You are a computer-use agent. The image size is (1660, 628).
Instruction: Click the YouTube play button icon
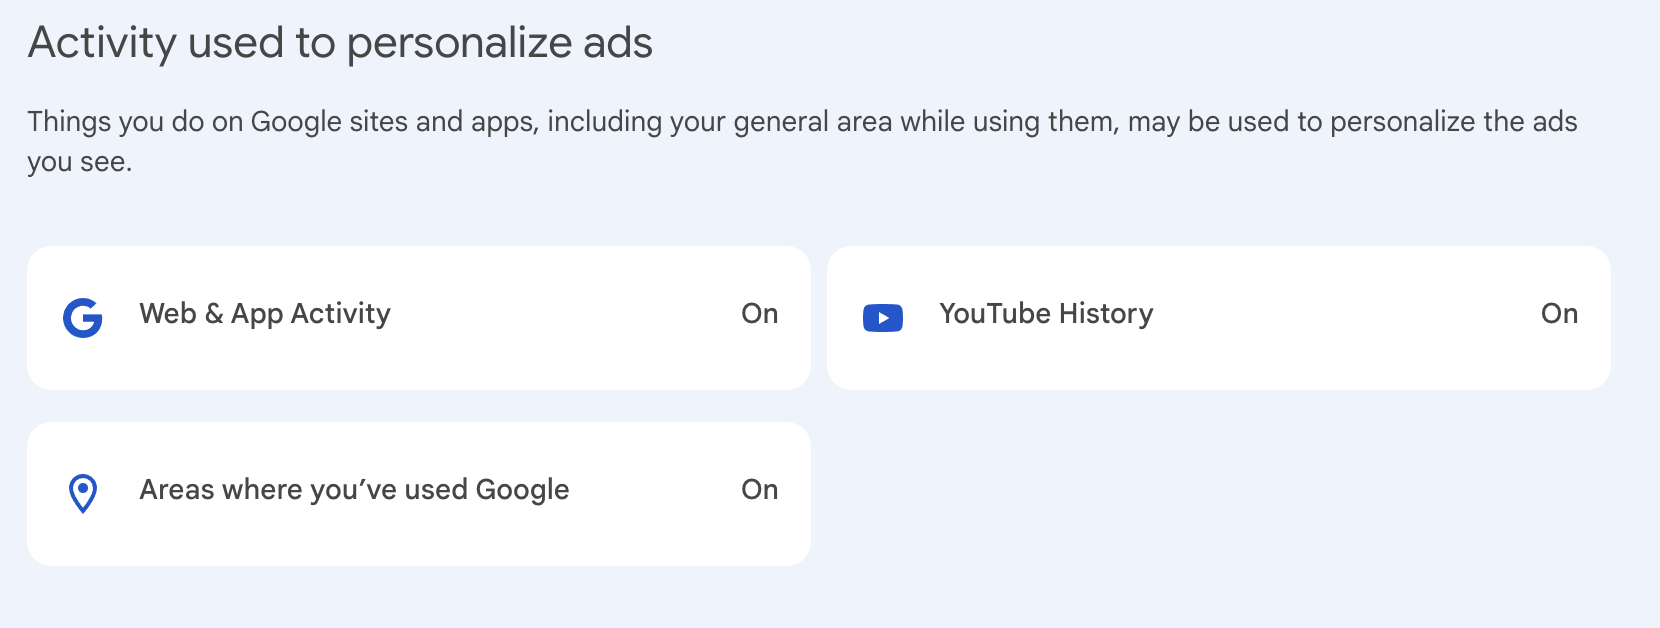pos(882,318)
